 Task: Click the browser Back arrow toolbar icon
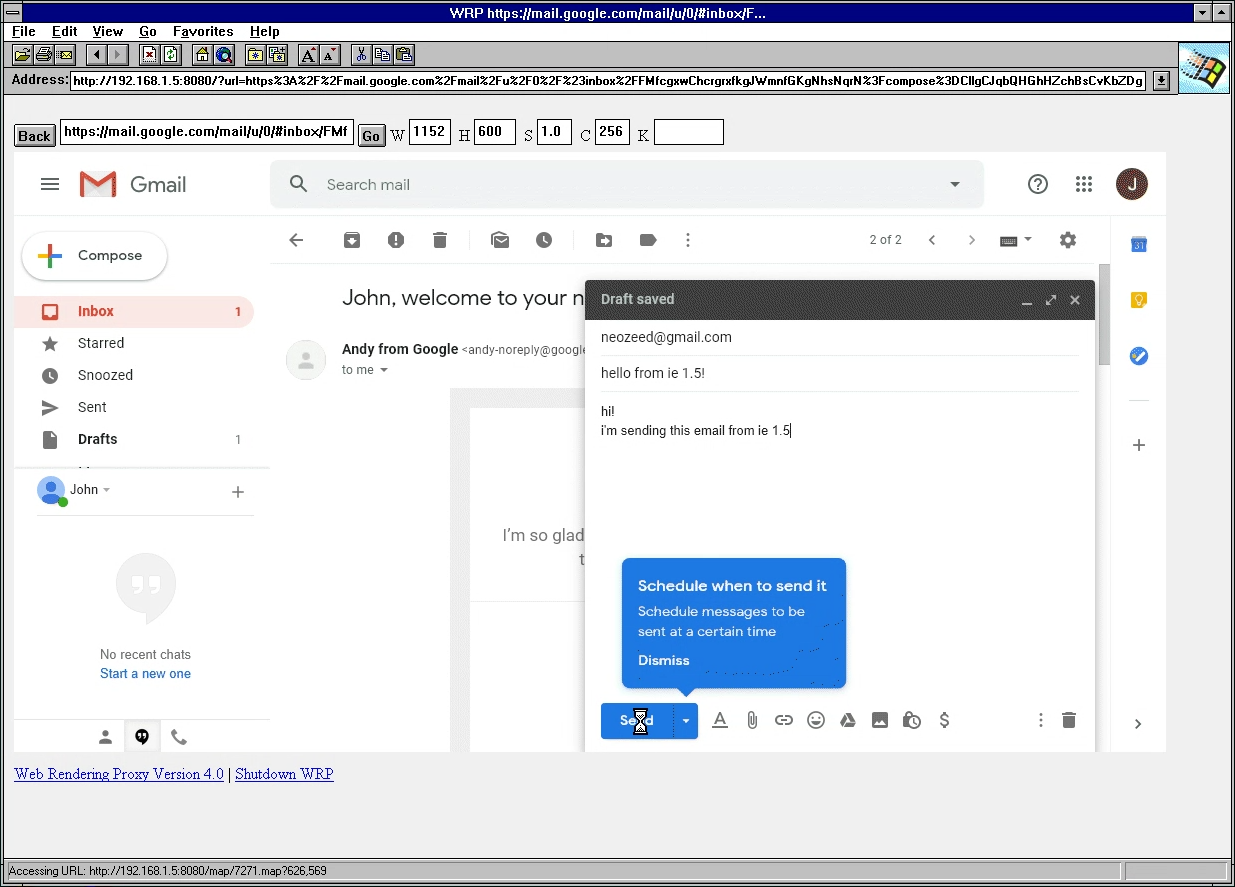click(x=97, y=55)
